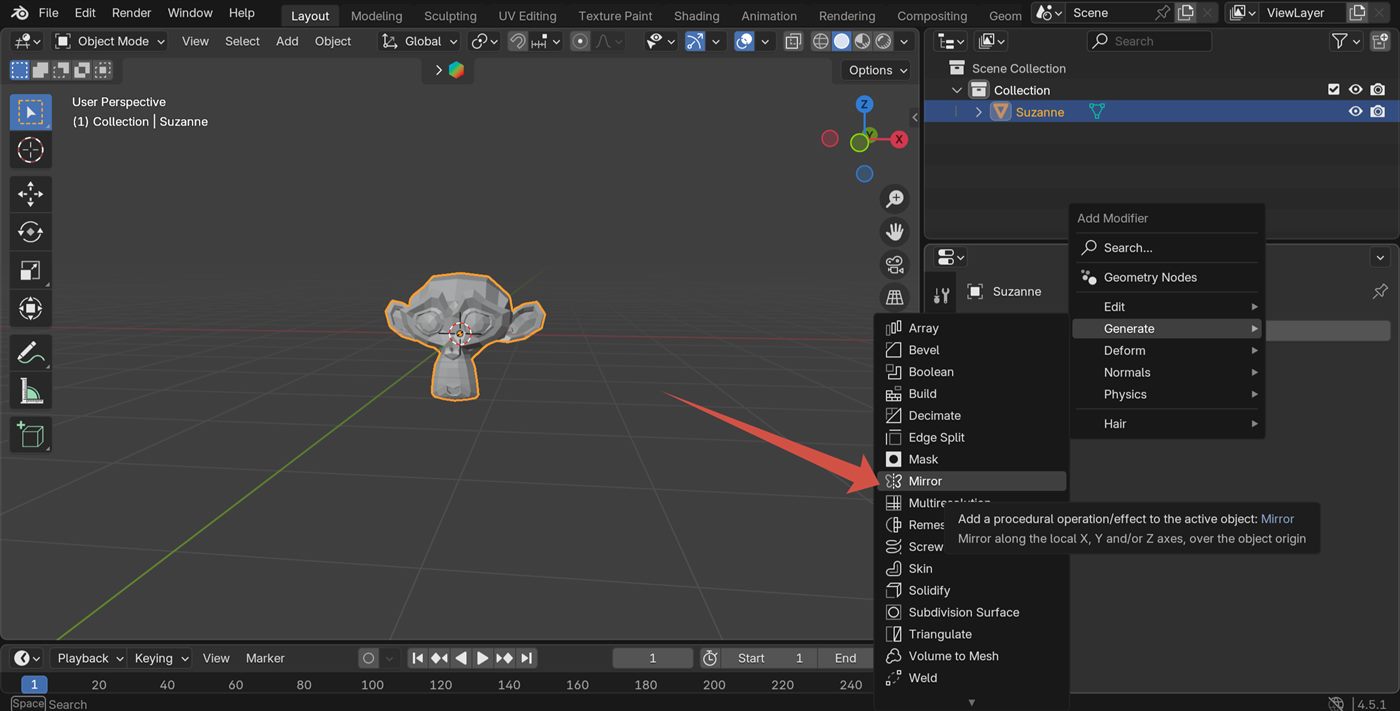This screenshot has width=1400, height=711.
Task: Select the Transform tool
Action: [x=31, y=308]
